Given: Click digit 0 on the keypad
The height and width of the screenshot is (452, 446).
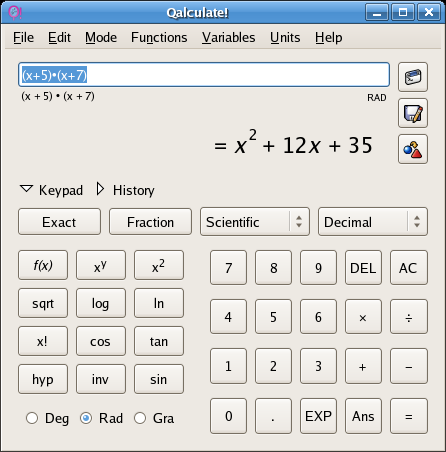Looking at the screenshot, I should click(x=228, y=416).
